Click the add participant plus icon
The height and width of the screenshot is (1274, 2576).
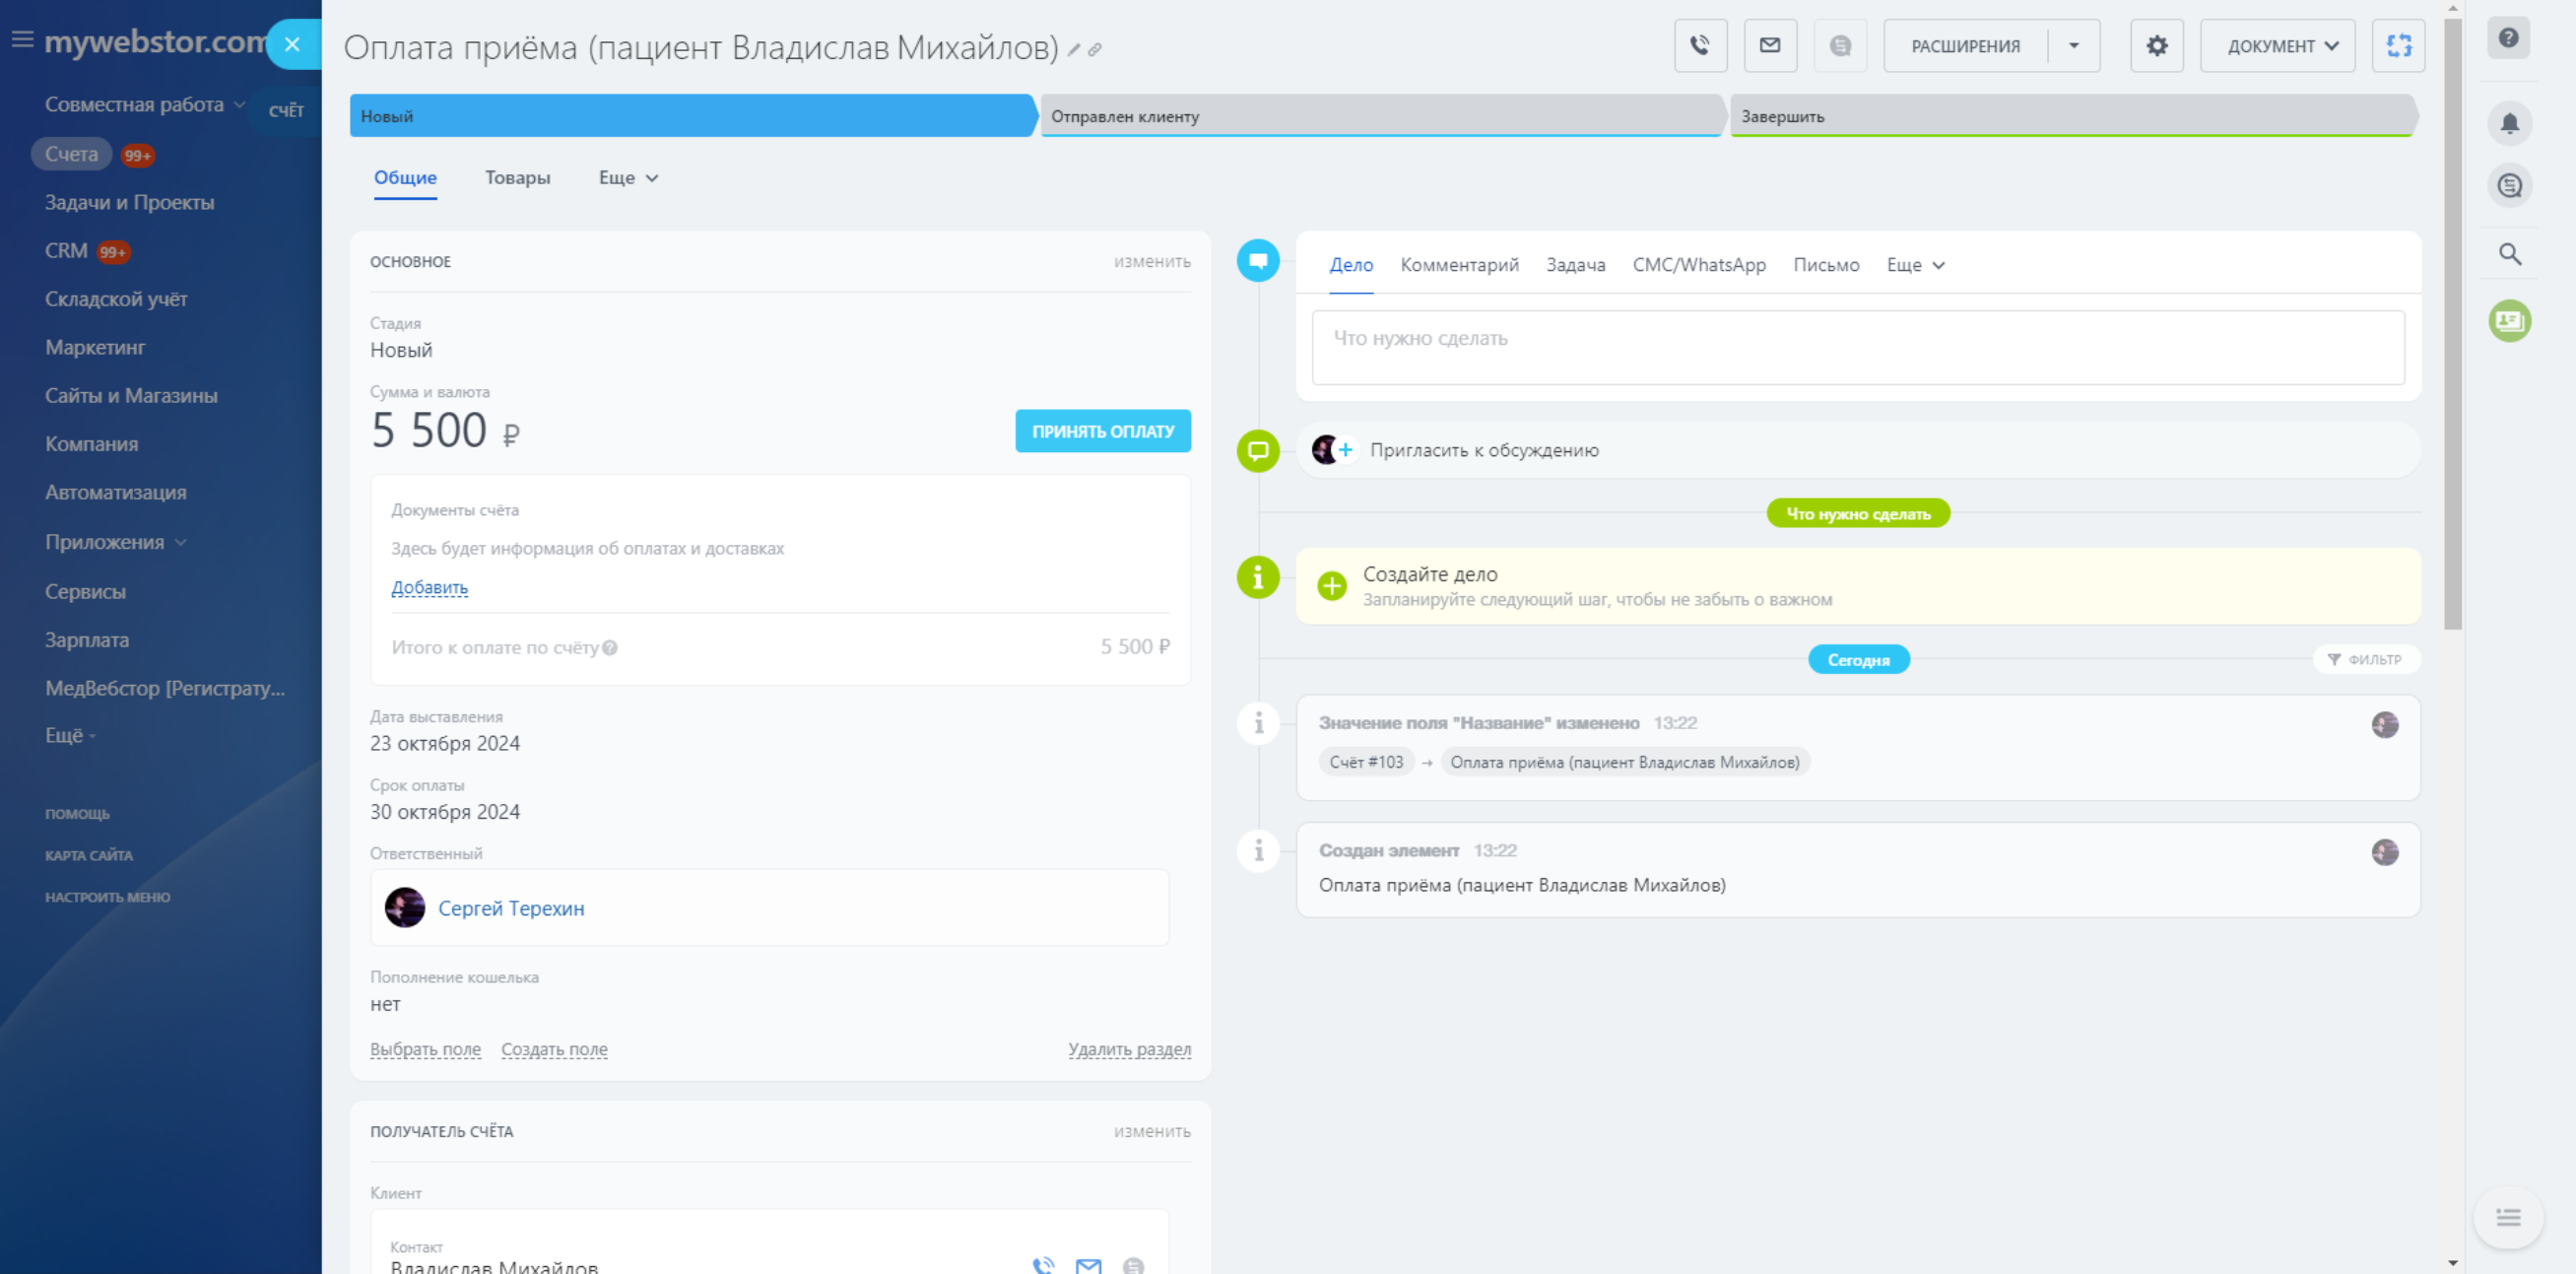click(x=1346, y=450)
